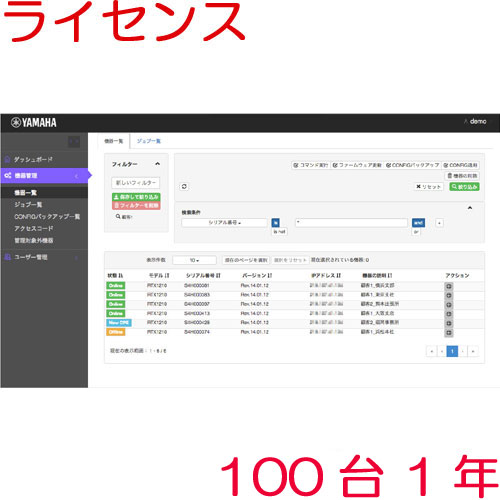
Task: Click the action icon in the third Online row
Action: [x=449, y=305]
